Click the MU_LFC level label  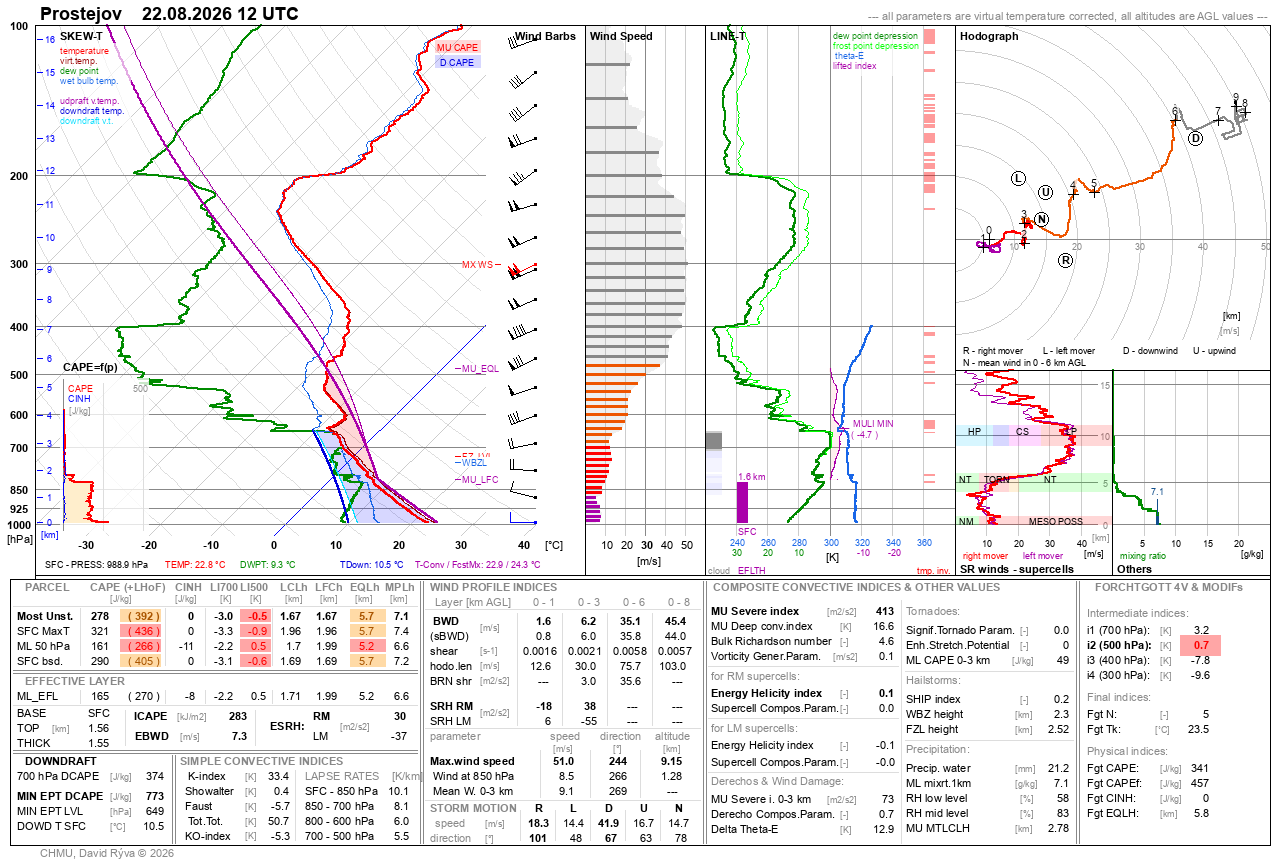(x=480, y=480)
